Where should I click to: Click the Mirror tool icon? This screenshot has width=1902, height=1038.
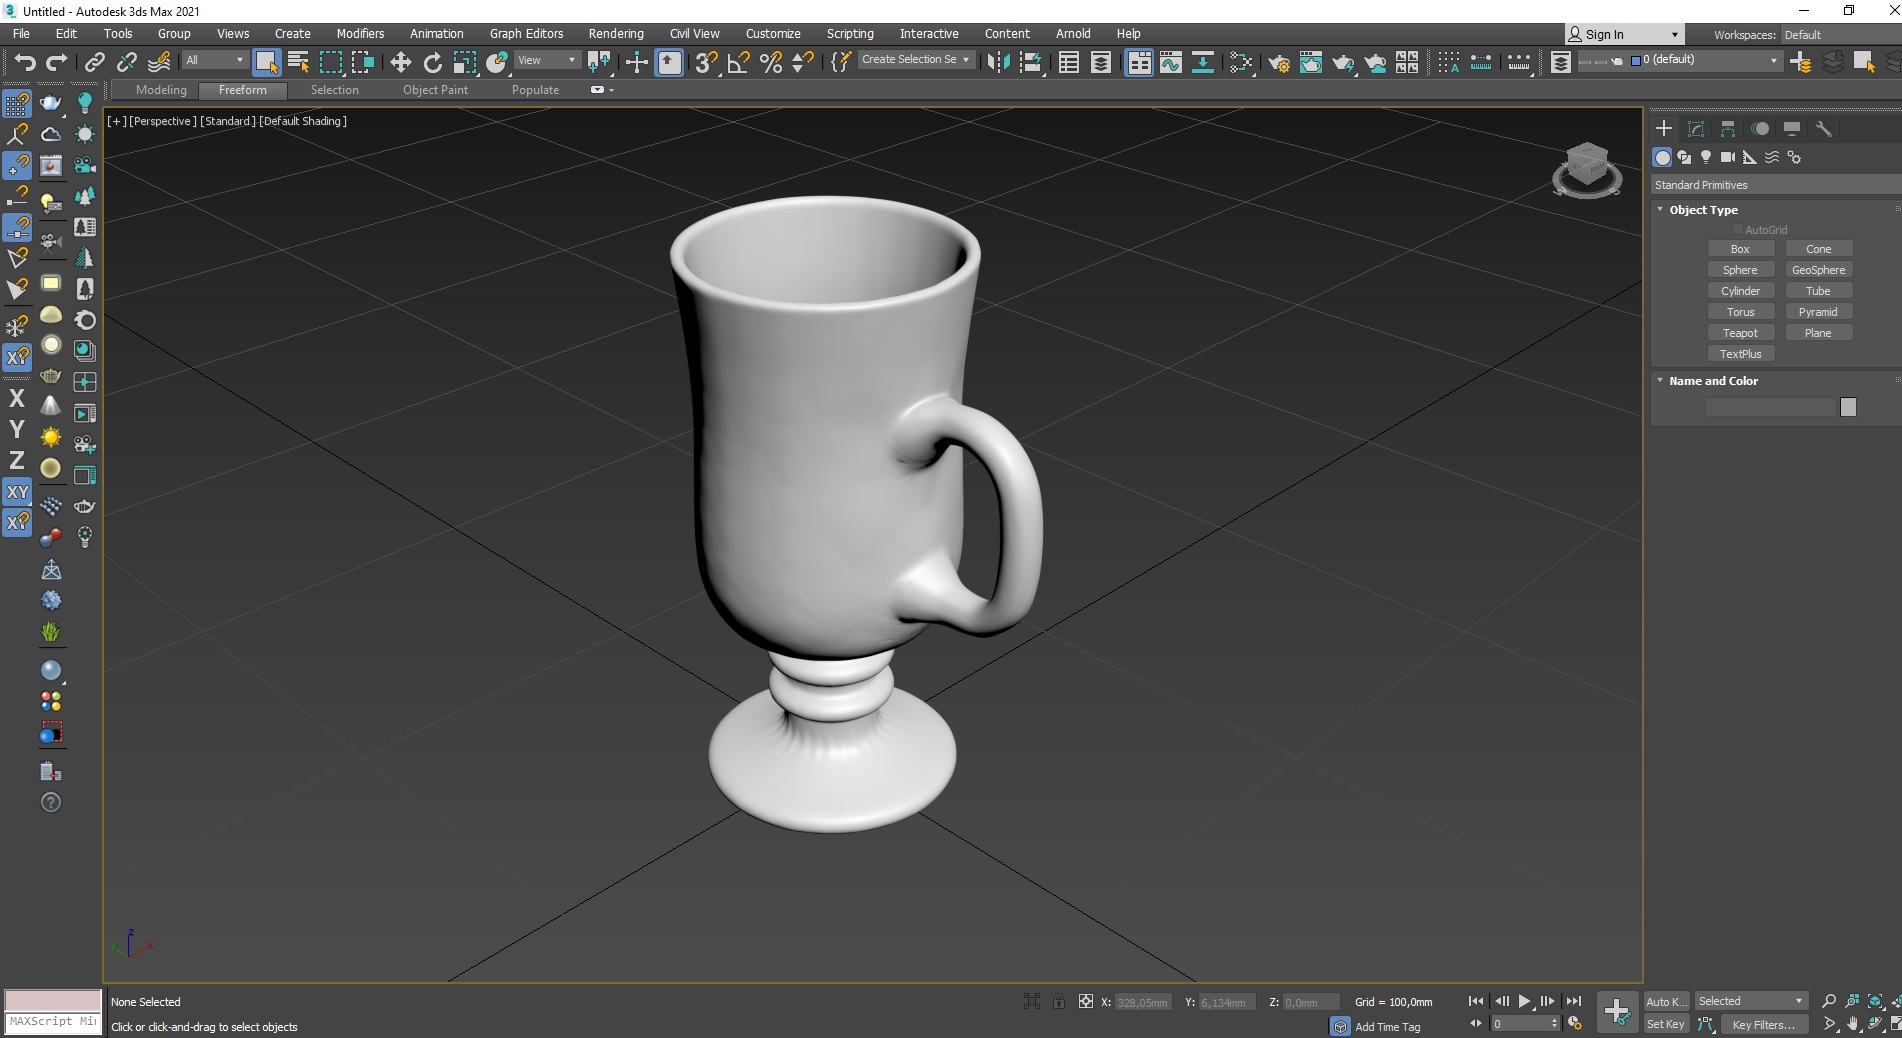998,62
